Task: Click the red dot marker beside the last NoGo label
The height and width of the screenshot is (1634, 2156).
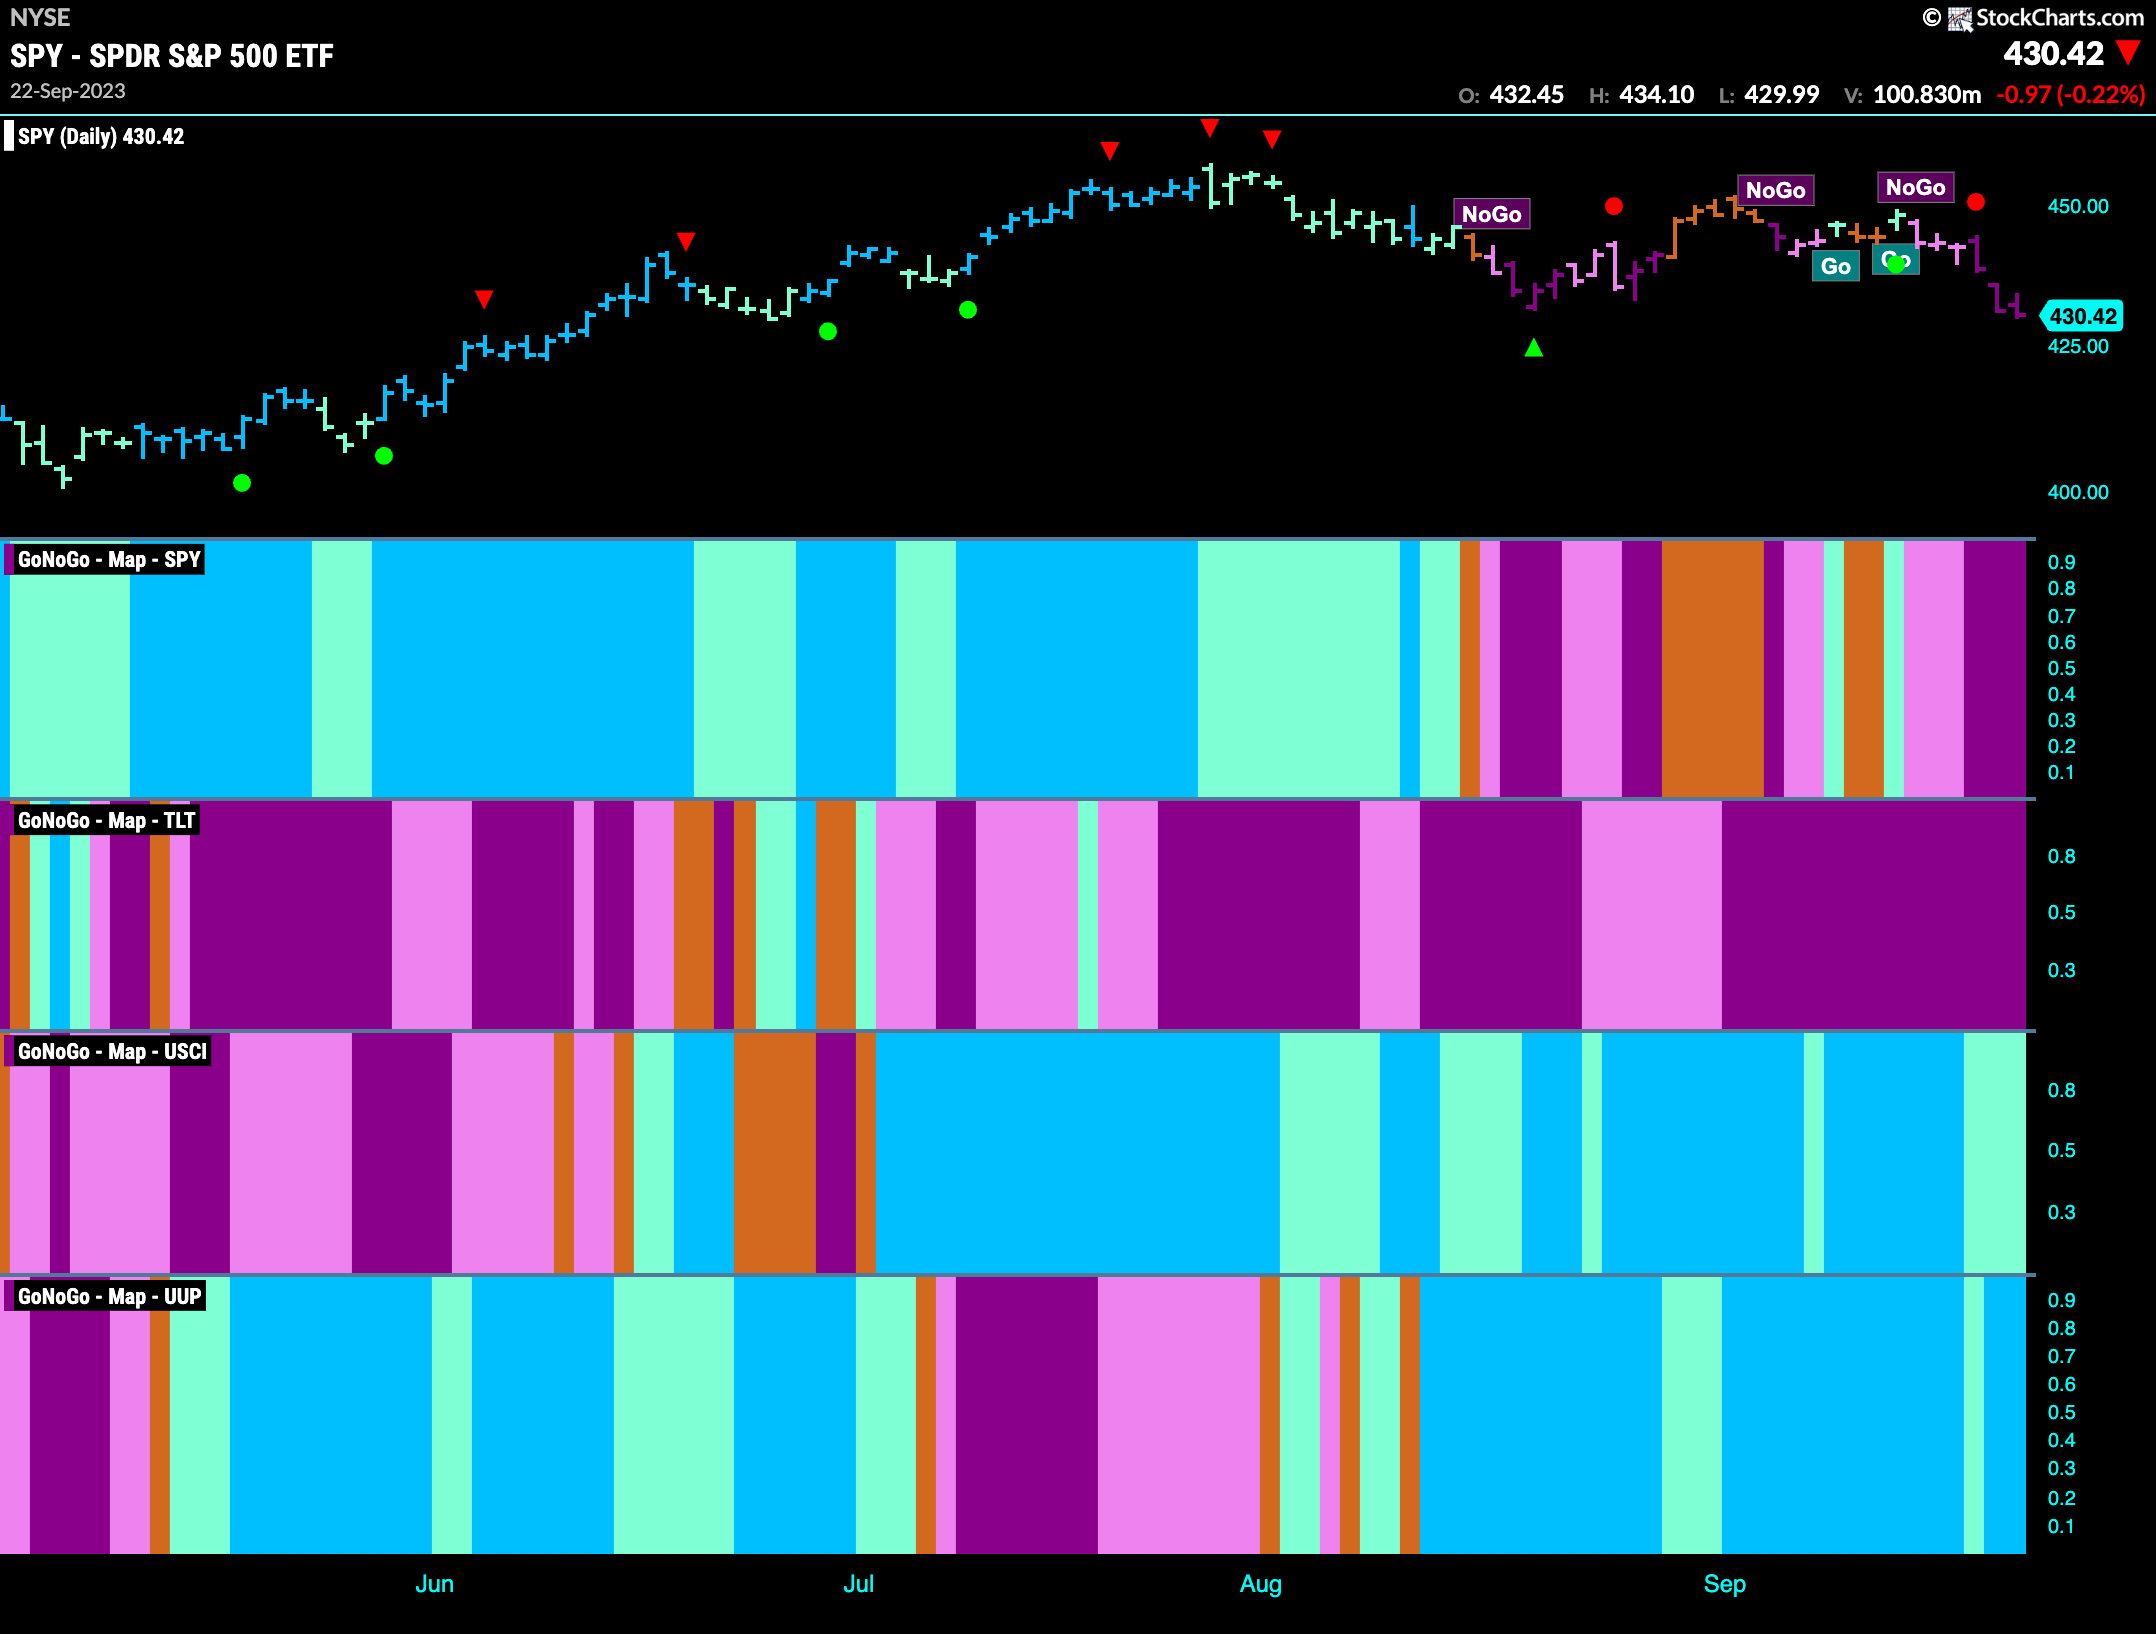Action: (x=1975, y=202)
